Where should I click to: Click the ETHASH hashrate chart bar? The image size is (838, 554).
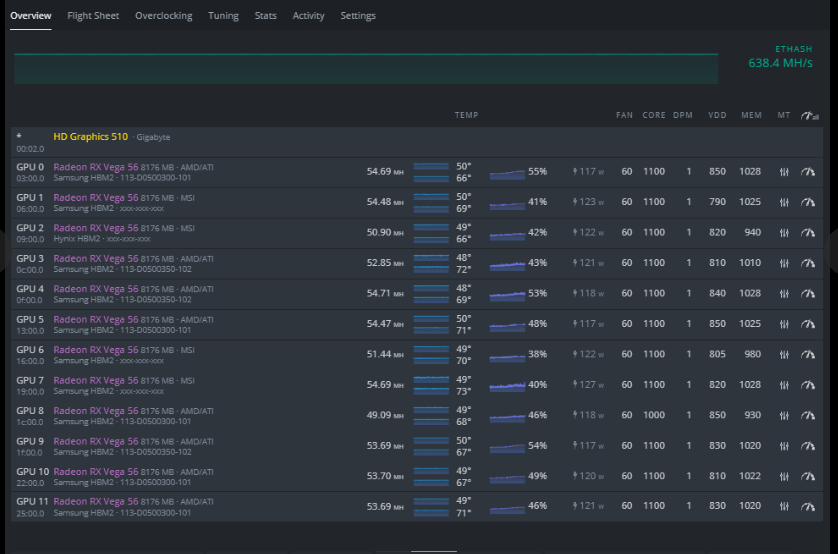pos(366,68)
